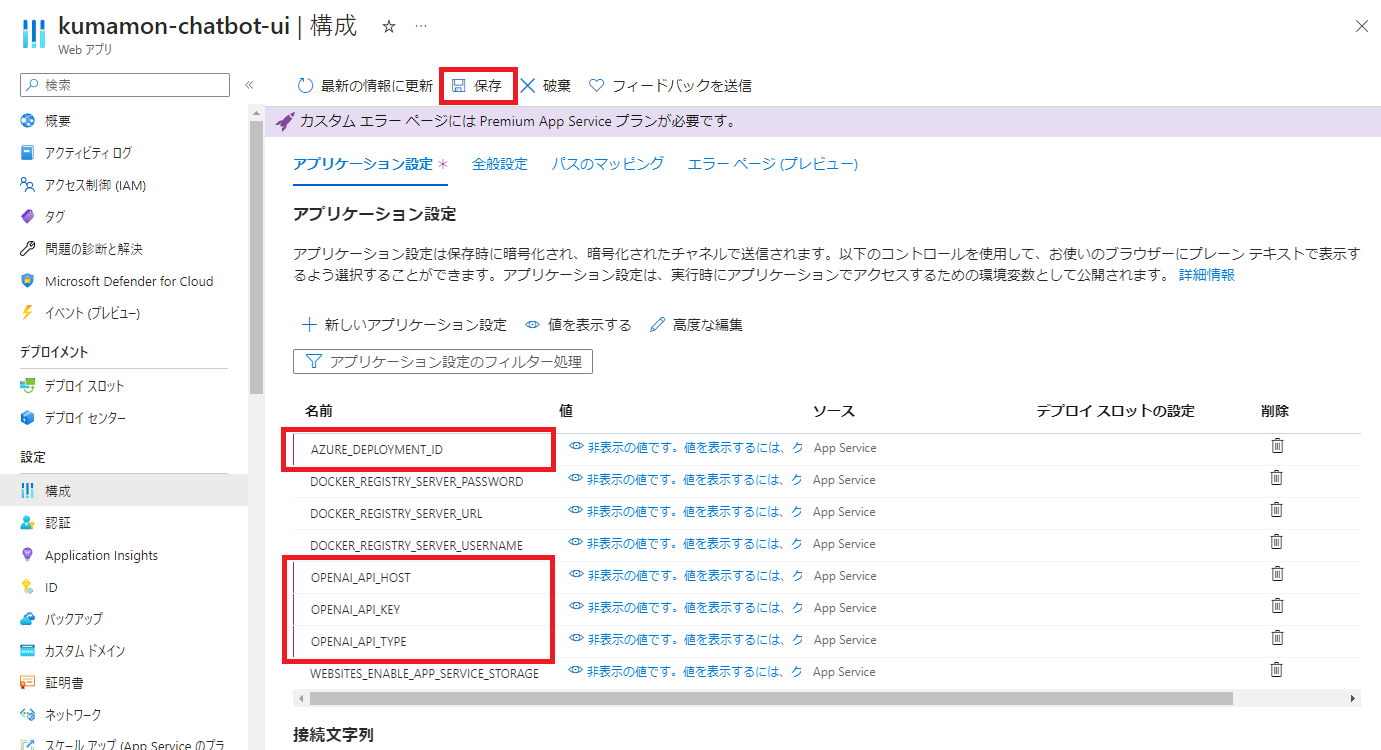Click trash icon for OPENAI_API_KEY row

(x=1276, y=606)
